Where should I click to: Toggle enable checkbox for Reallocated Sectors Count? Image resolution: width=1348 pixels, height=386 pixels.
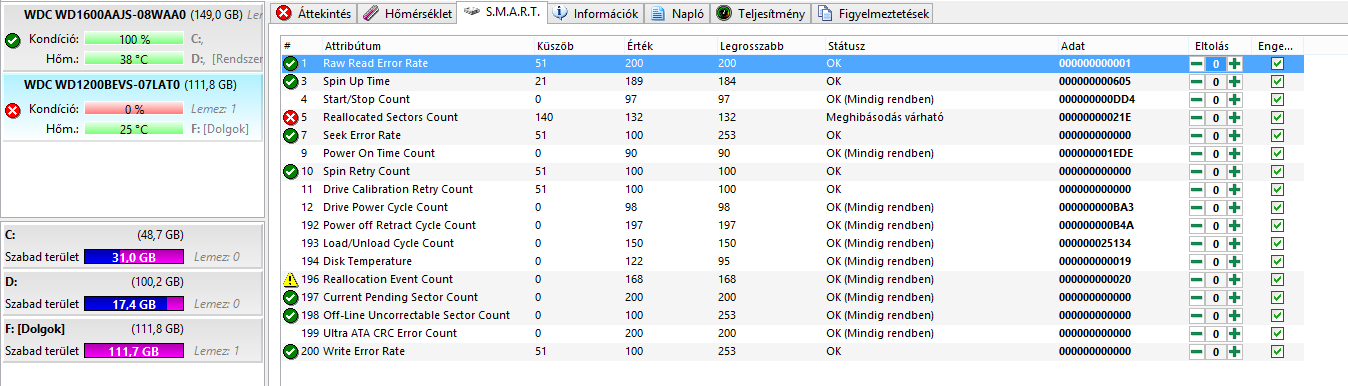click(1276, 117)
